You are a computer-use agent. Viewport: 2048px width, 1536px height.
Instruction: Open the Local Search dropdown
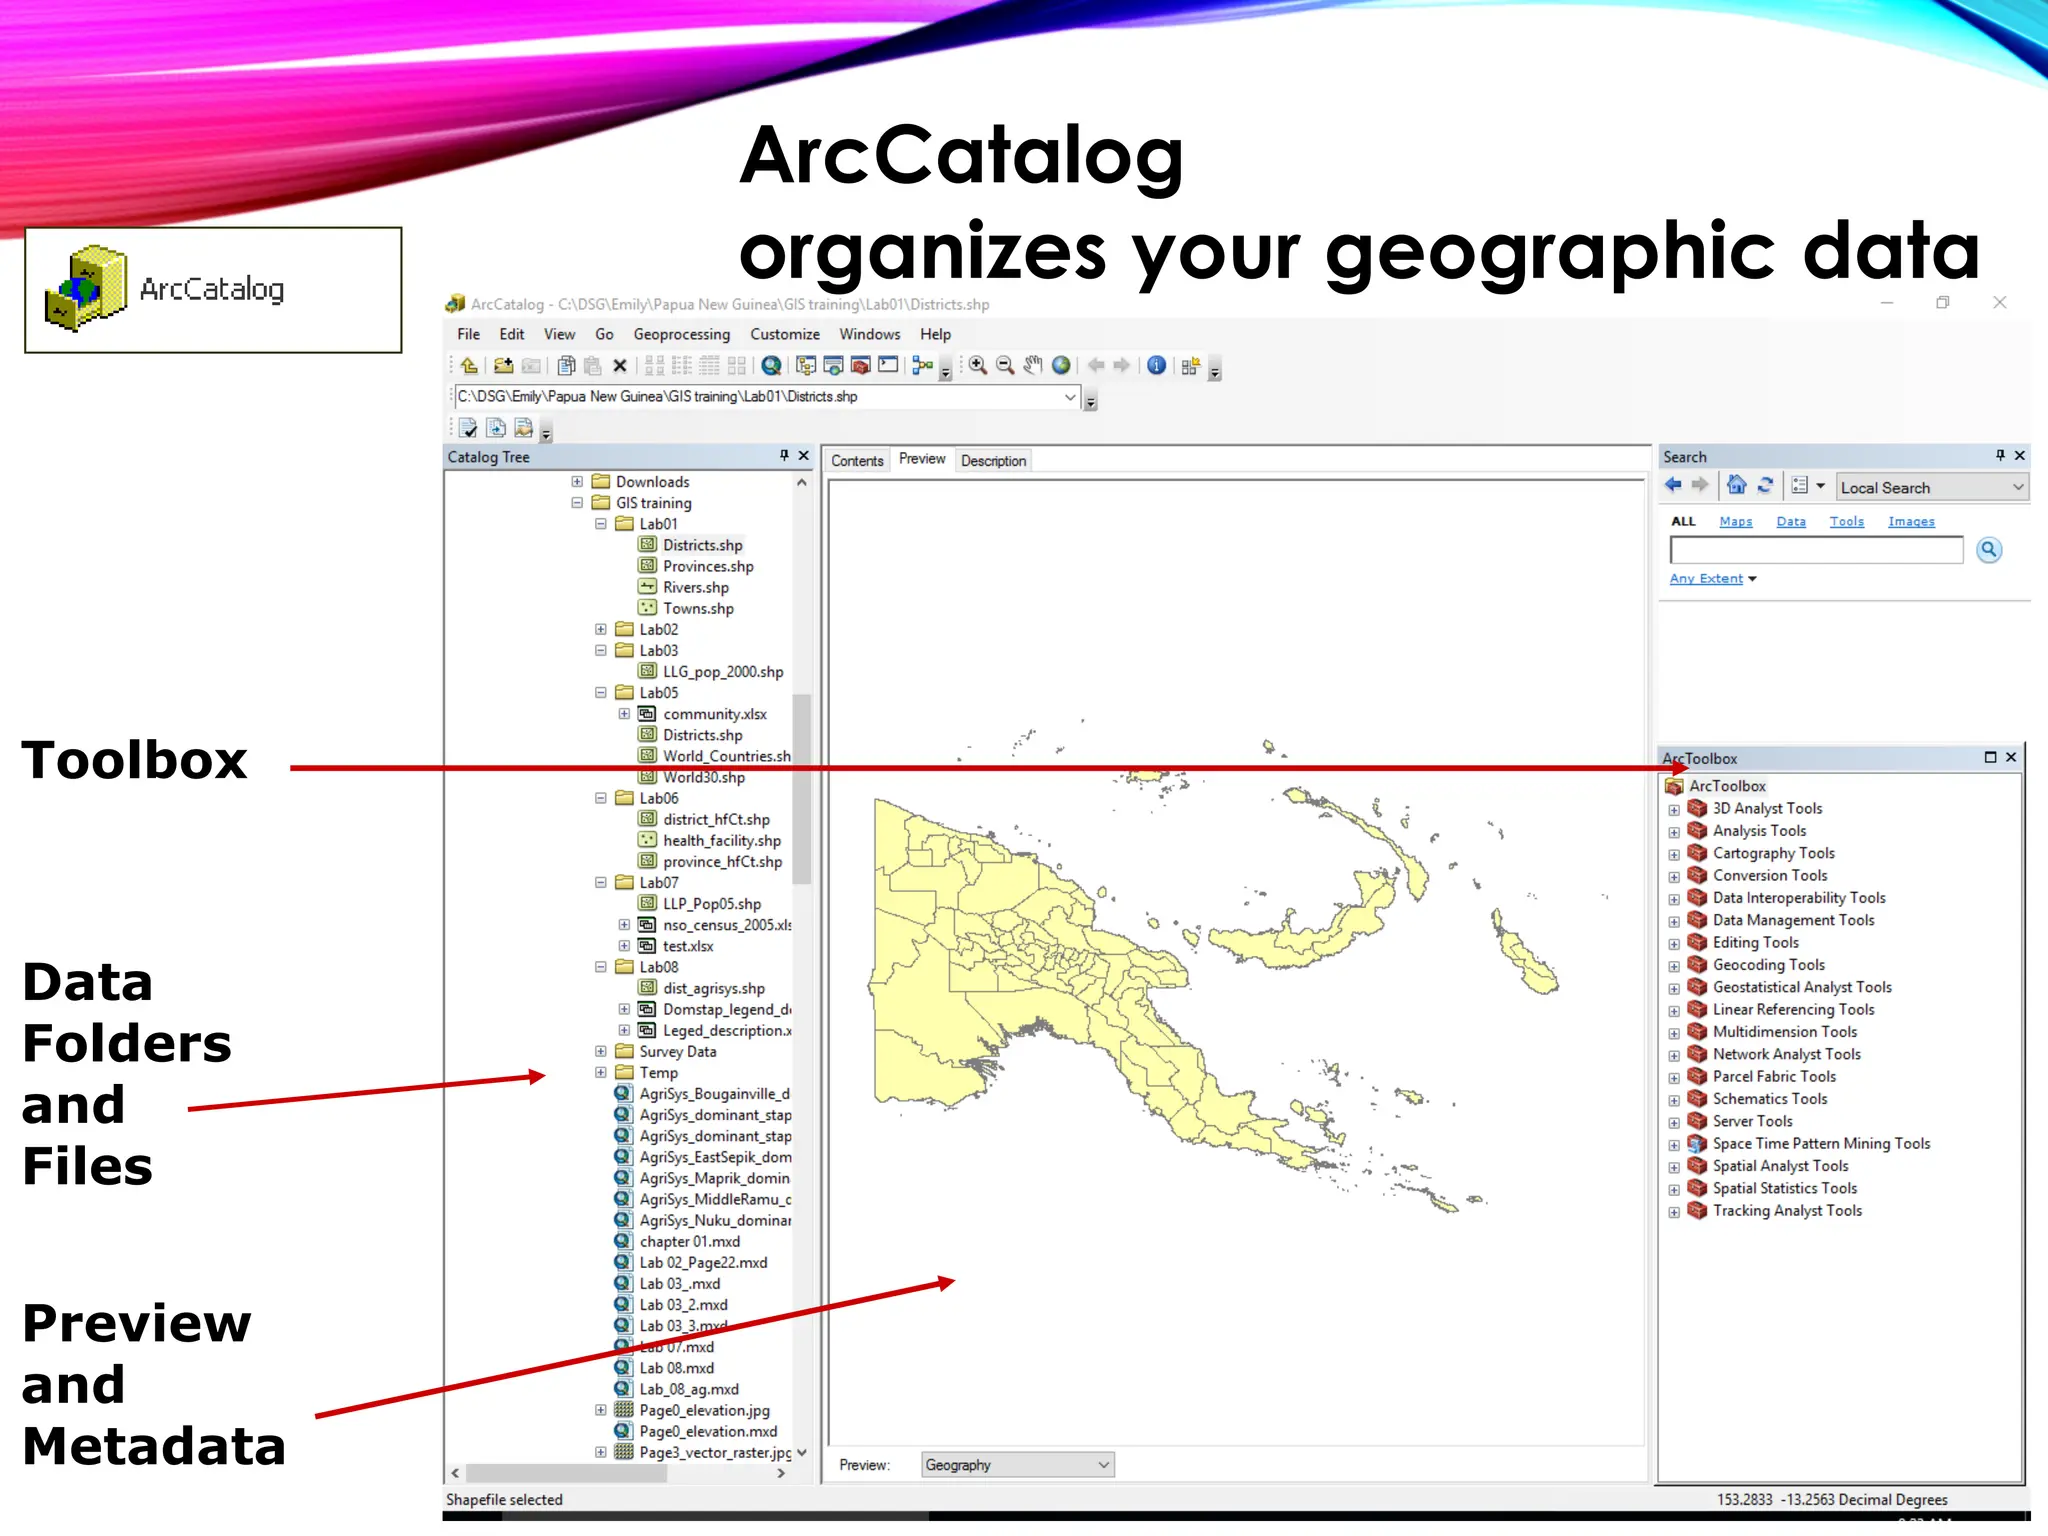(x=1932, y=488)
